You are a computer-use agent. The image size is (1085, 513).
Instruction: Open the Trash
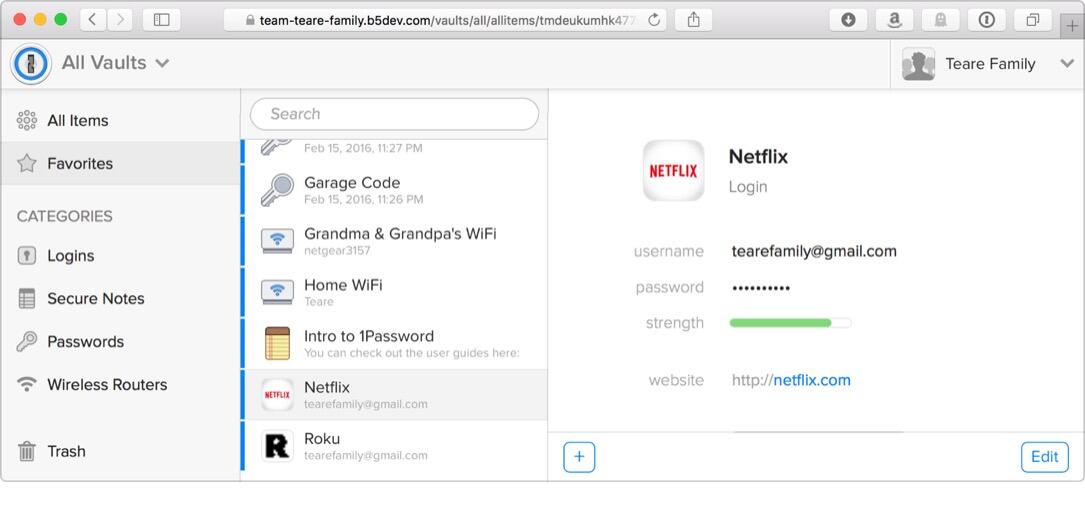click(120, 451)
